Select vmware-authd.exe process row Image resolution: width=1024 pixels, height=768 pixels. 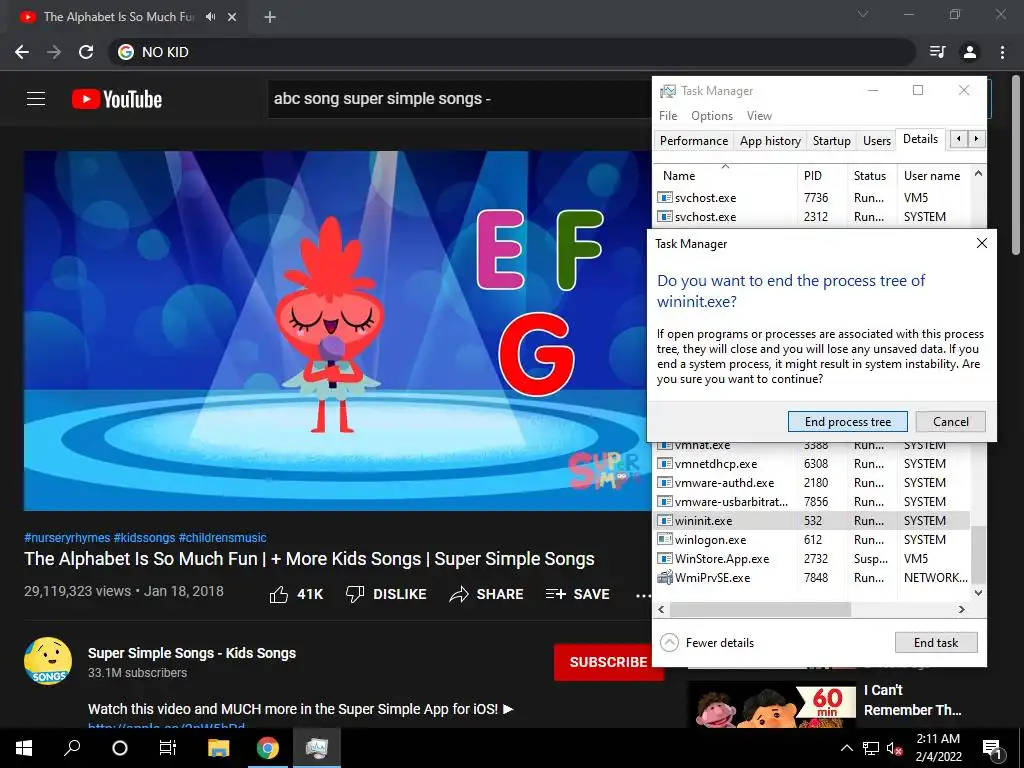click(x=813, y=483)
